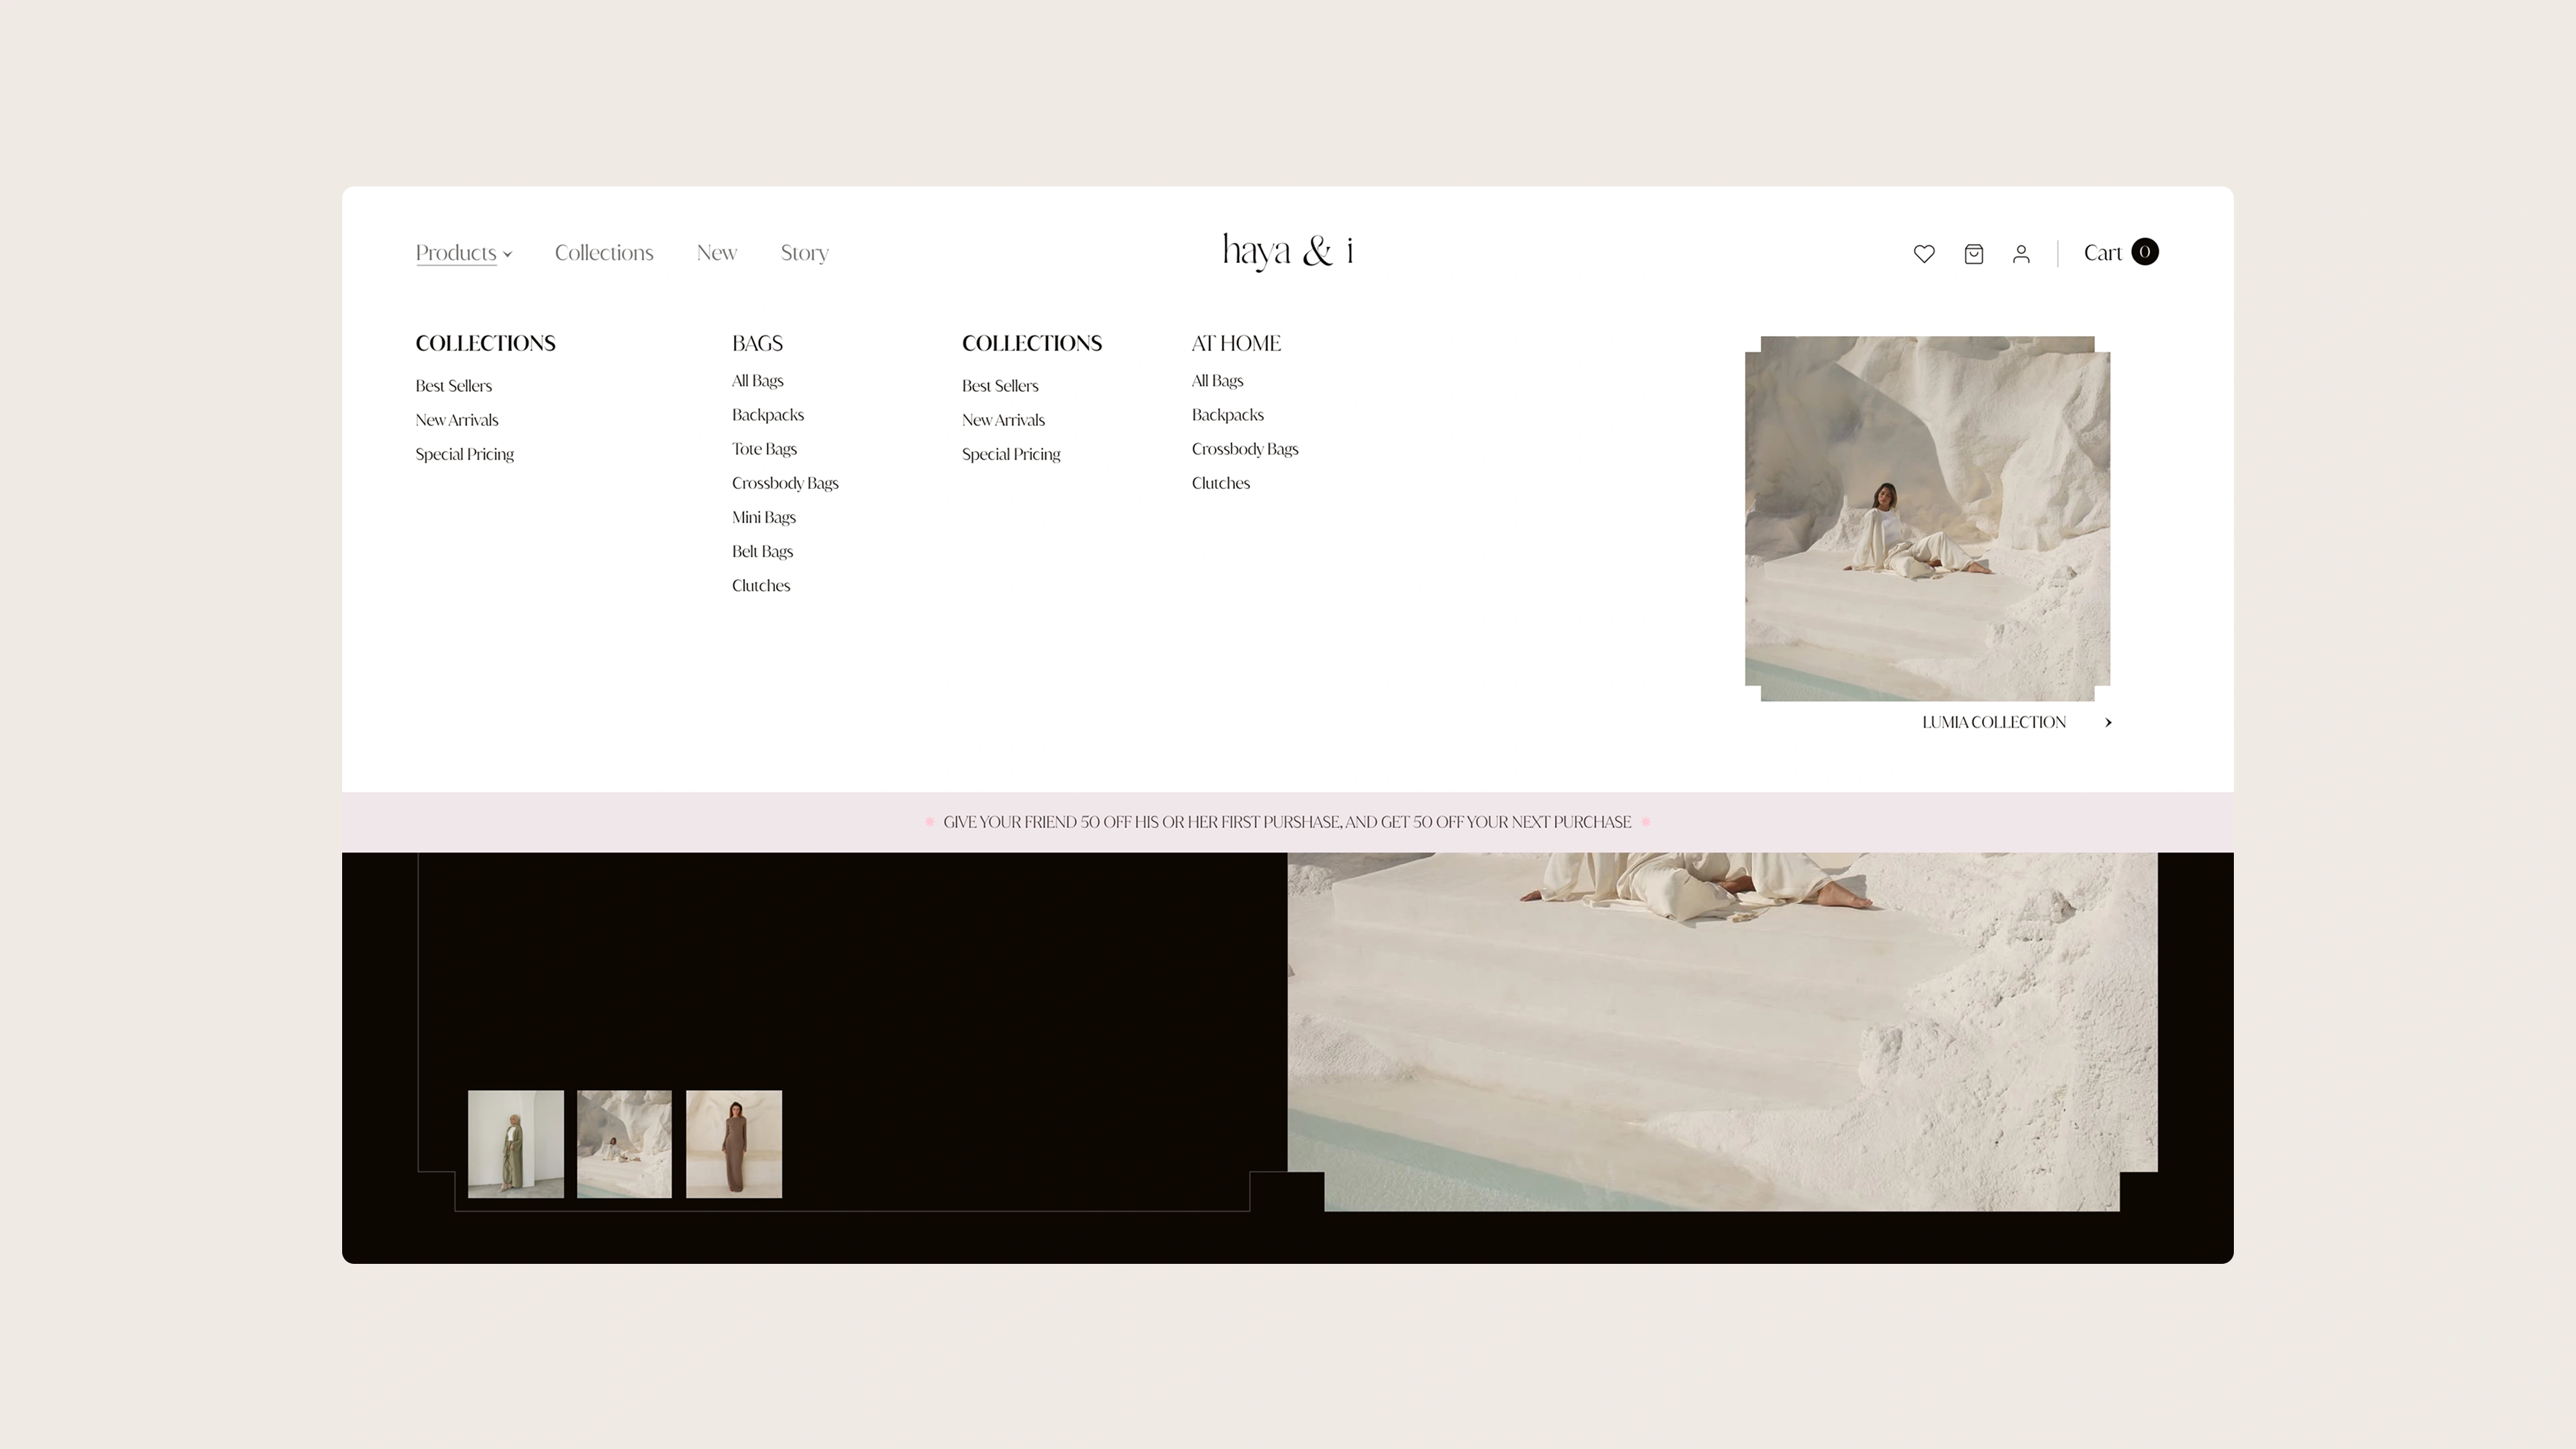The height and width of the screenshot is (1449, 2576).
Task: Click the cart count badge
Action: 2144,252
